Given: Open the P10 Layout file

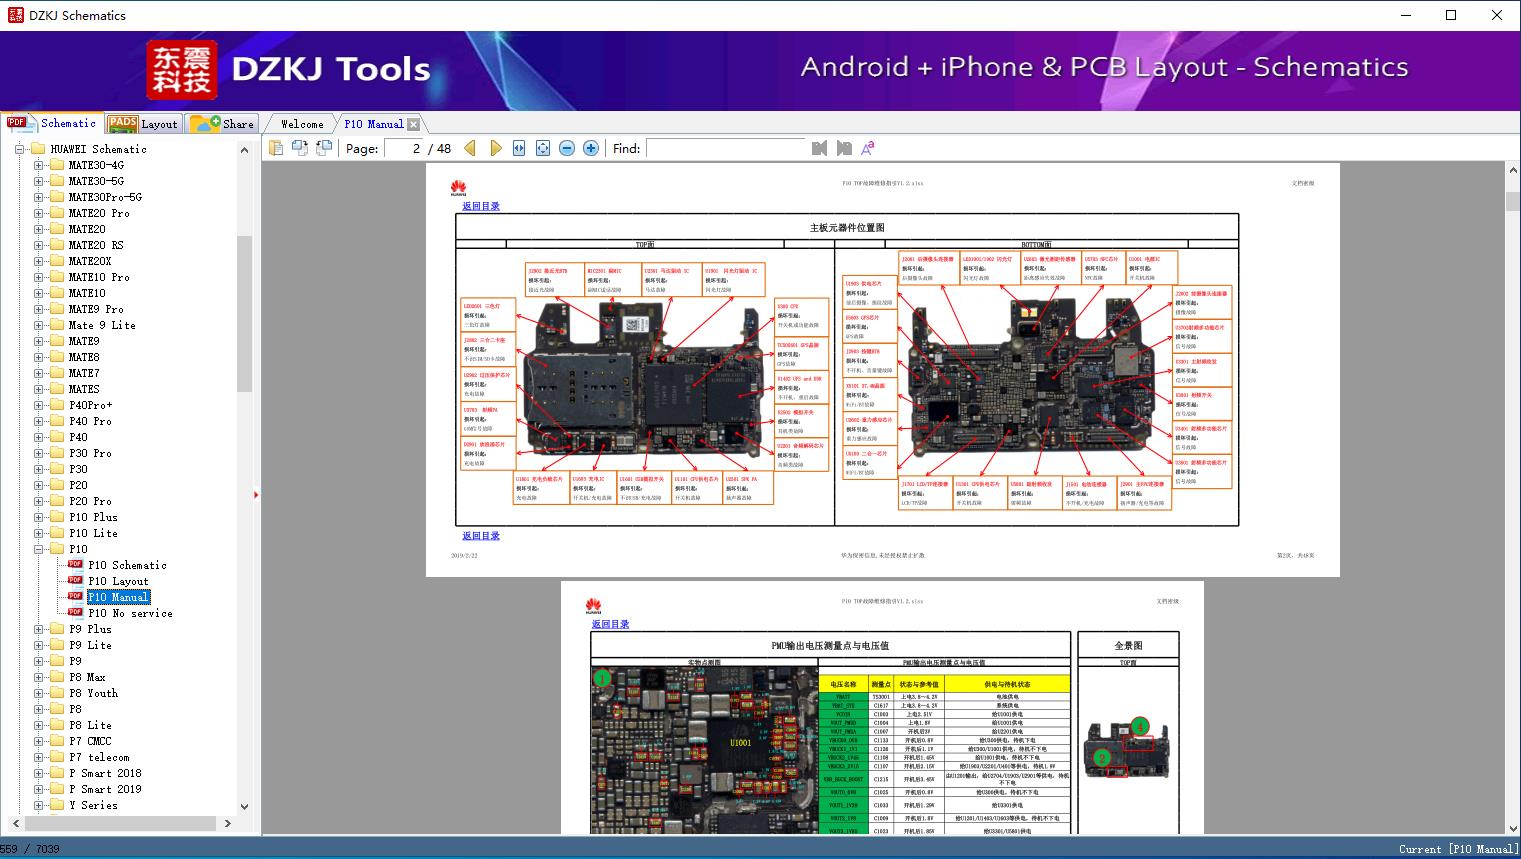Looking at the screenshot, I should click(x=118, y=581).
